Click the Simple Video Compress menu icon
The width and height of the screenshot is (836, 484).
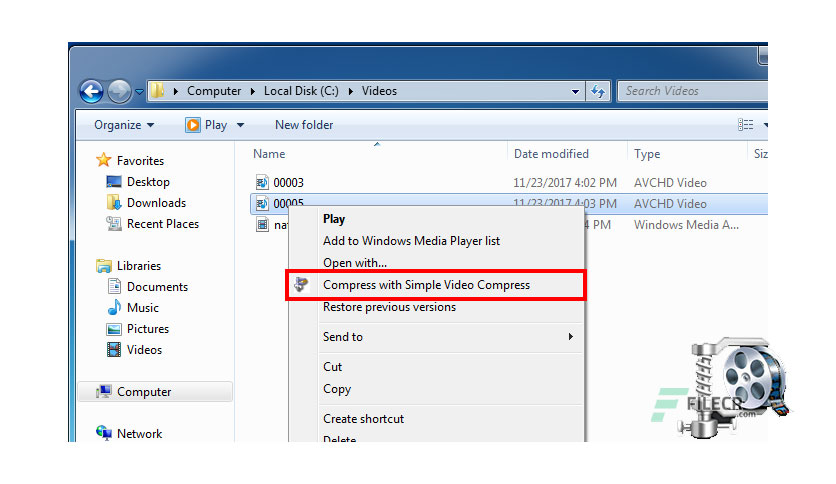click(301, 285)
